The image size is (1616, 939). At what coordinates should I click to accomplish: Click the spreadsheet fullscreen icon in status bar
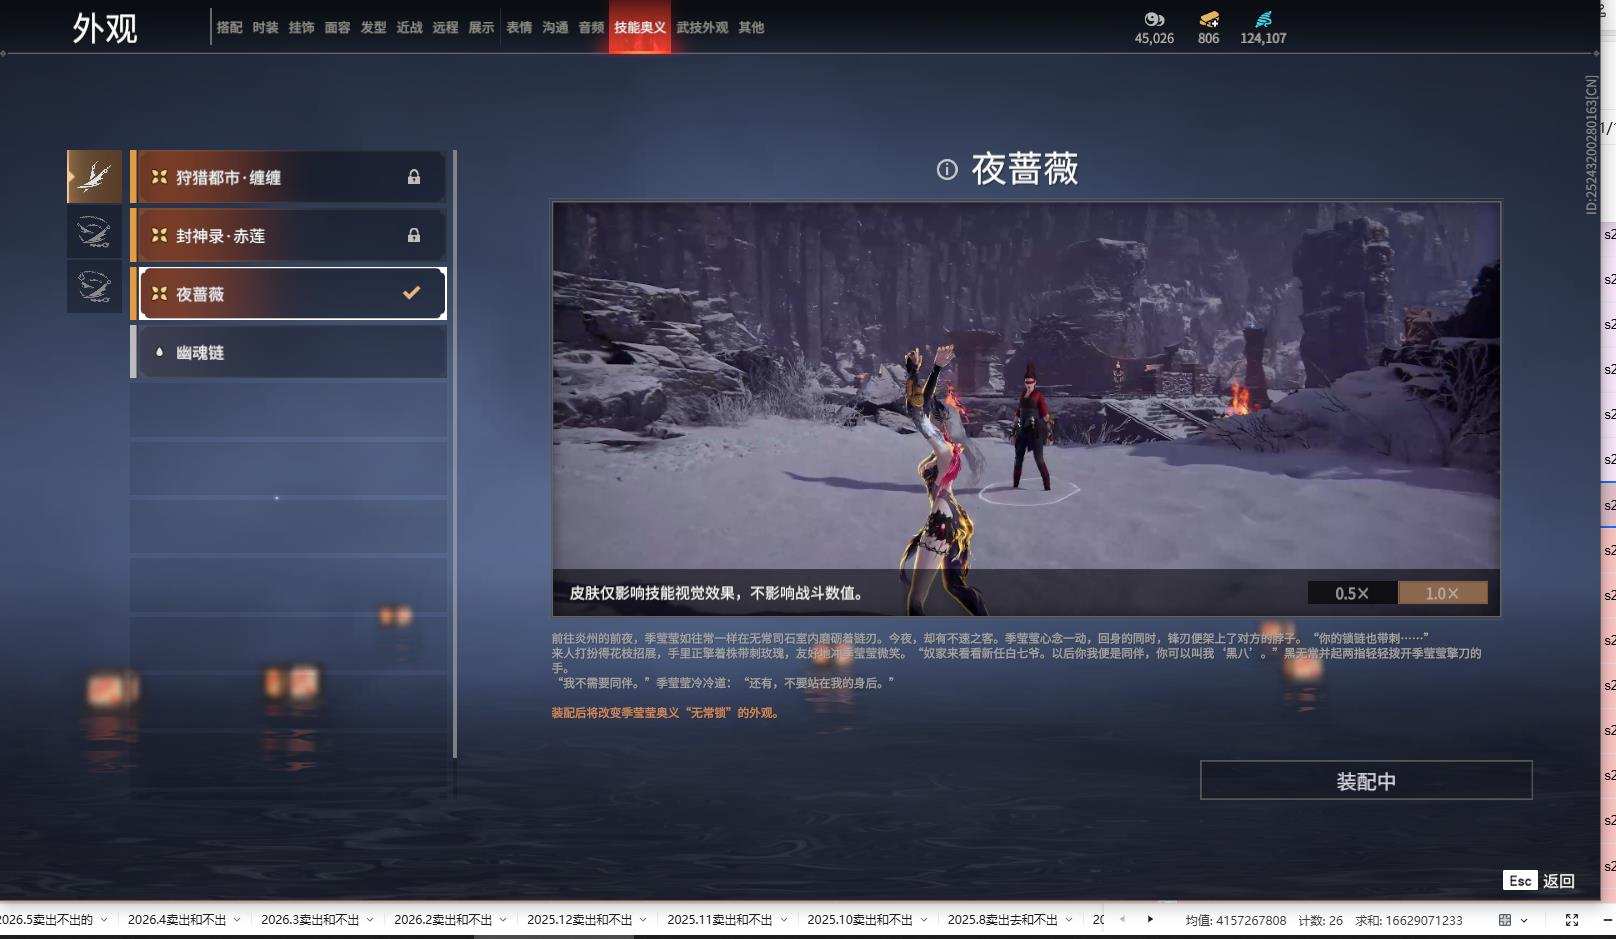[1572, 920]
